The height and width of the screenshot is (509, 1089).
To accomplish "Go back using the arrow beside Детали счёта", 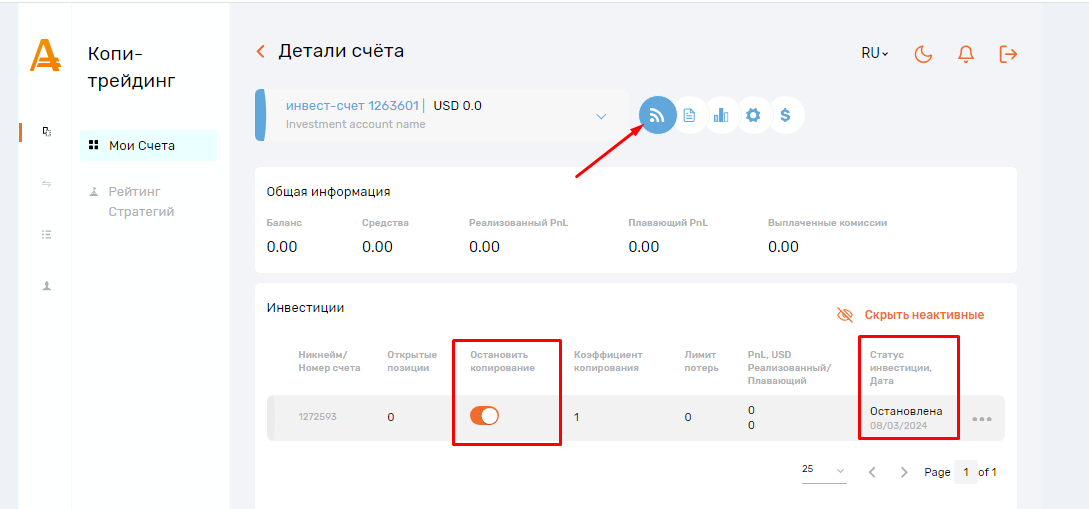I will pos(261,52).
